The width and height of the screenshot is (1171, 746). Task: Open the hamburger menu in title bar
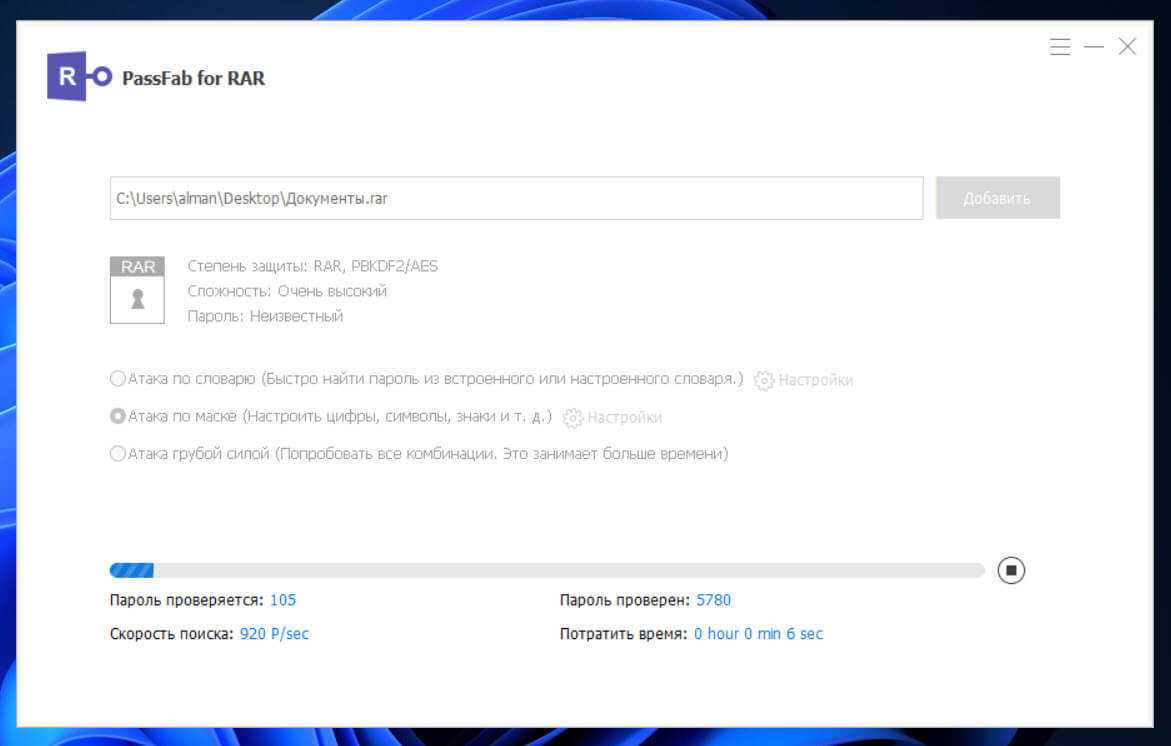(x=1060, y=47)
